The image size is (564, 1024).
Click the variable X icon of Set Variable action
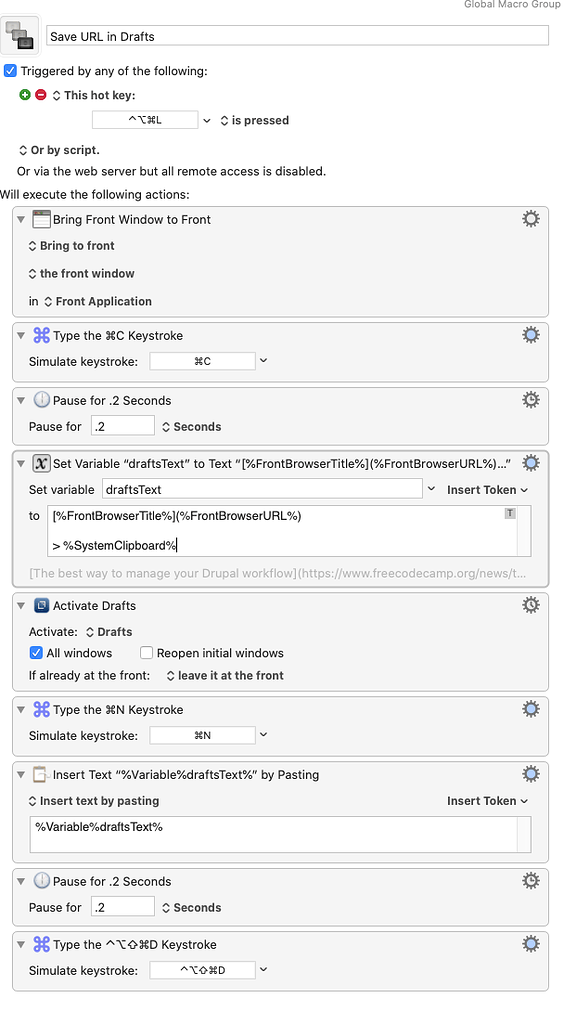pyautogui.click(x=41, y=463)
